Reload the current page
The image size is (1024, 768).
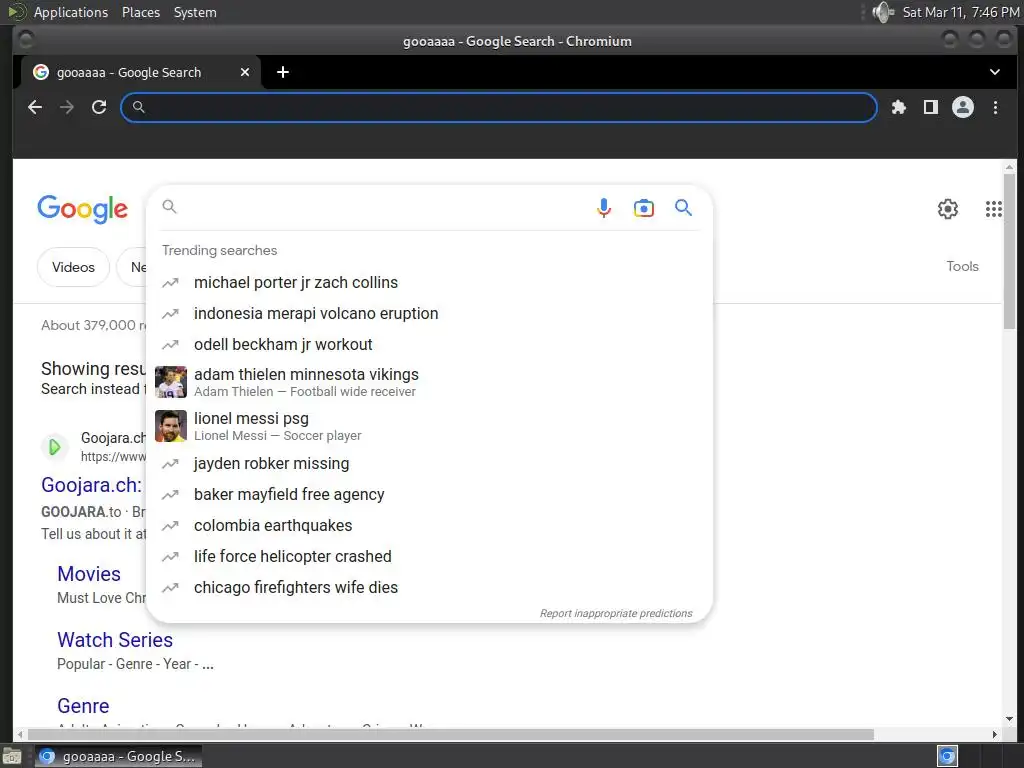point(99,107)
